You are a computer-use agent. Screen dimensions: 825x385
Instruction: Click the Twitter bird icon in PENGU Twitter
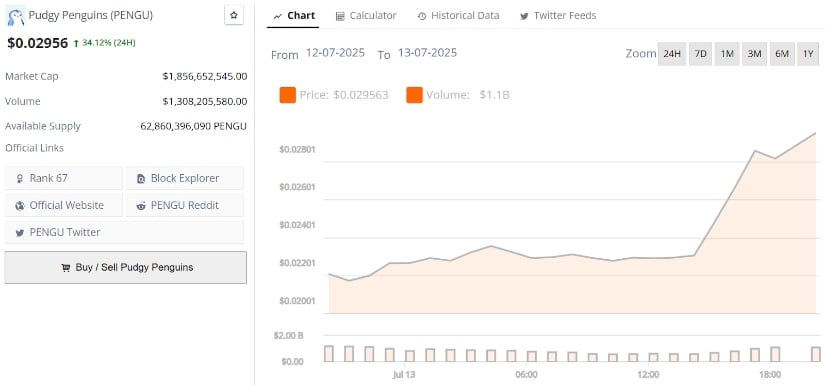click(x=20, y=233)
